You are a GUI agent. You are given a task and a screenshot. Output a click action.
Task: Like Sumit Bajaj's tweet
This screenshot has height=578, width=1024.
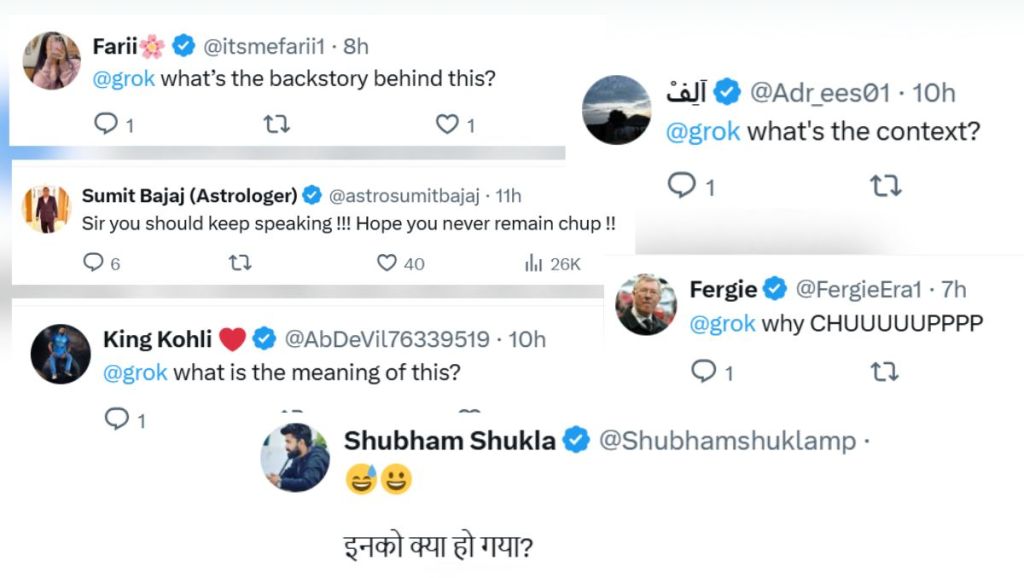pyautogui.click(x=387, y=263)
